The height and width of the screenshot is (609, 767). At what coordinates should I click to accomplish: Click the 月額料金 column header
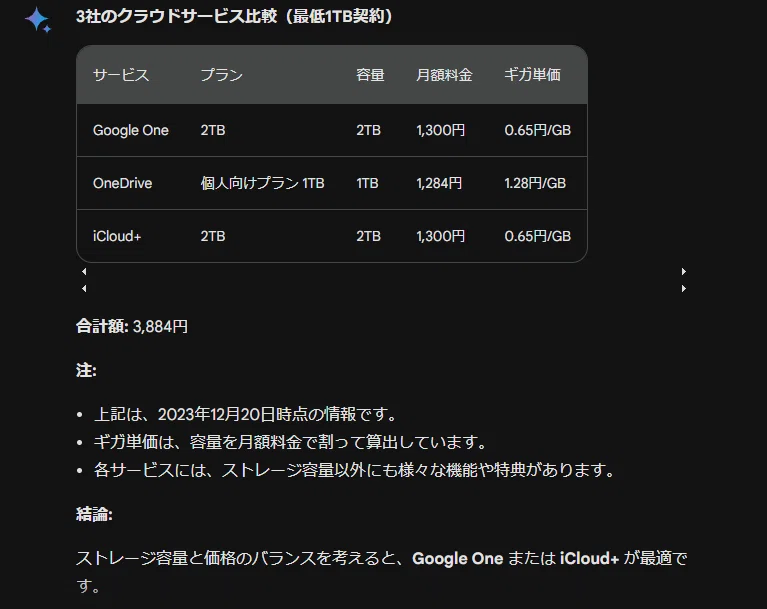coord(444,75)
